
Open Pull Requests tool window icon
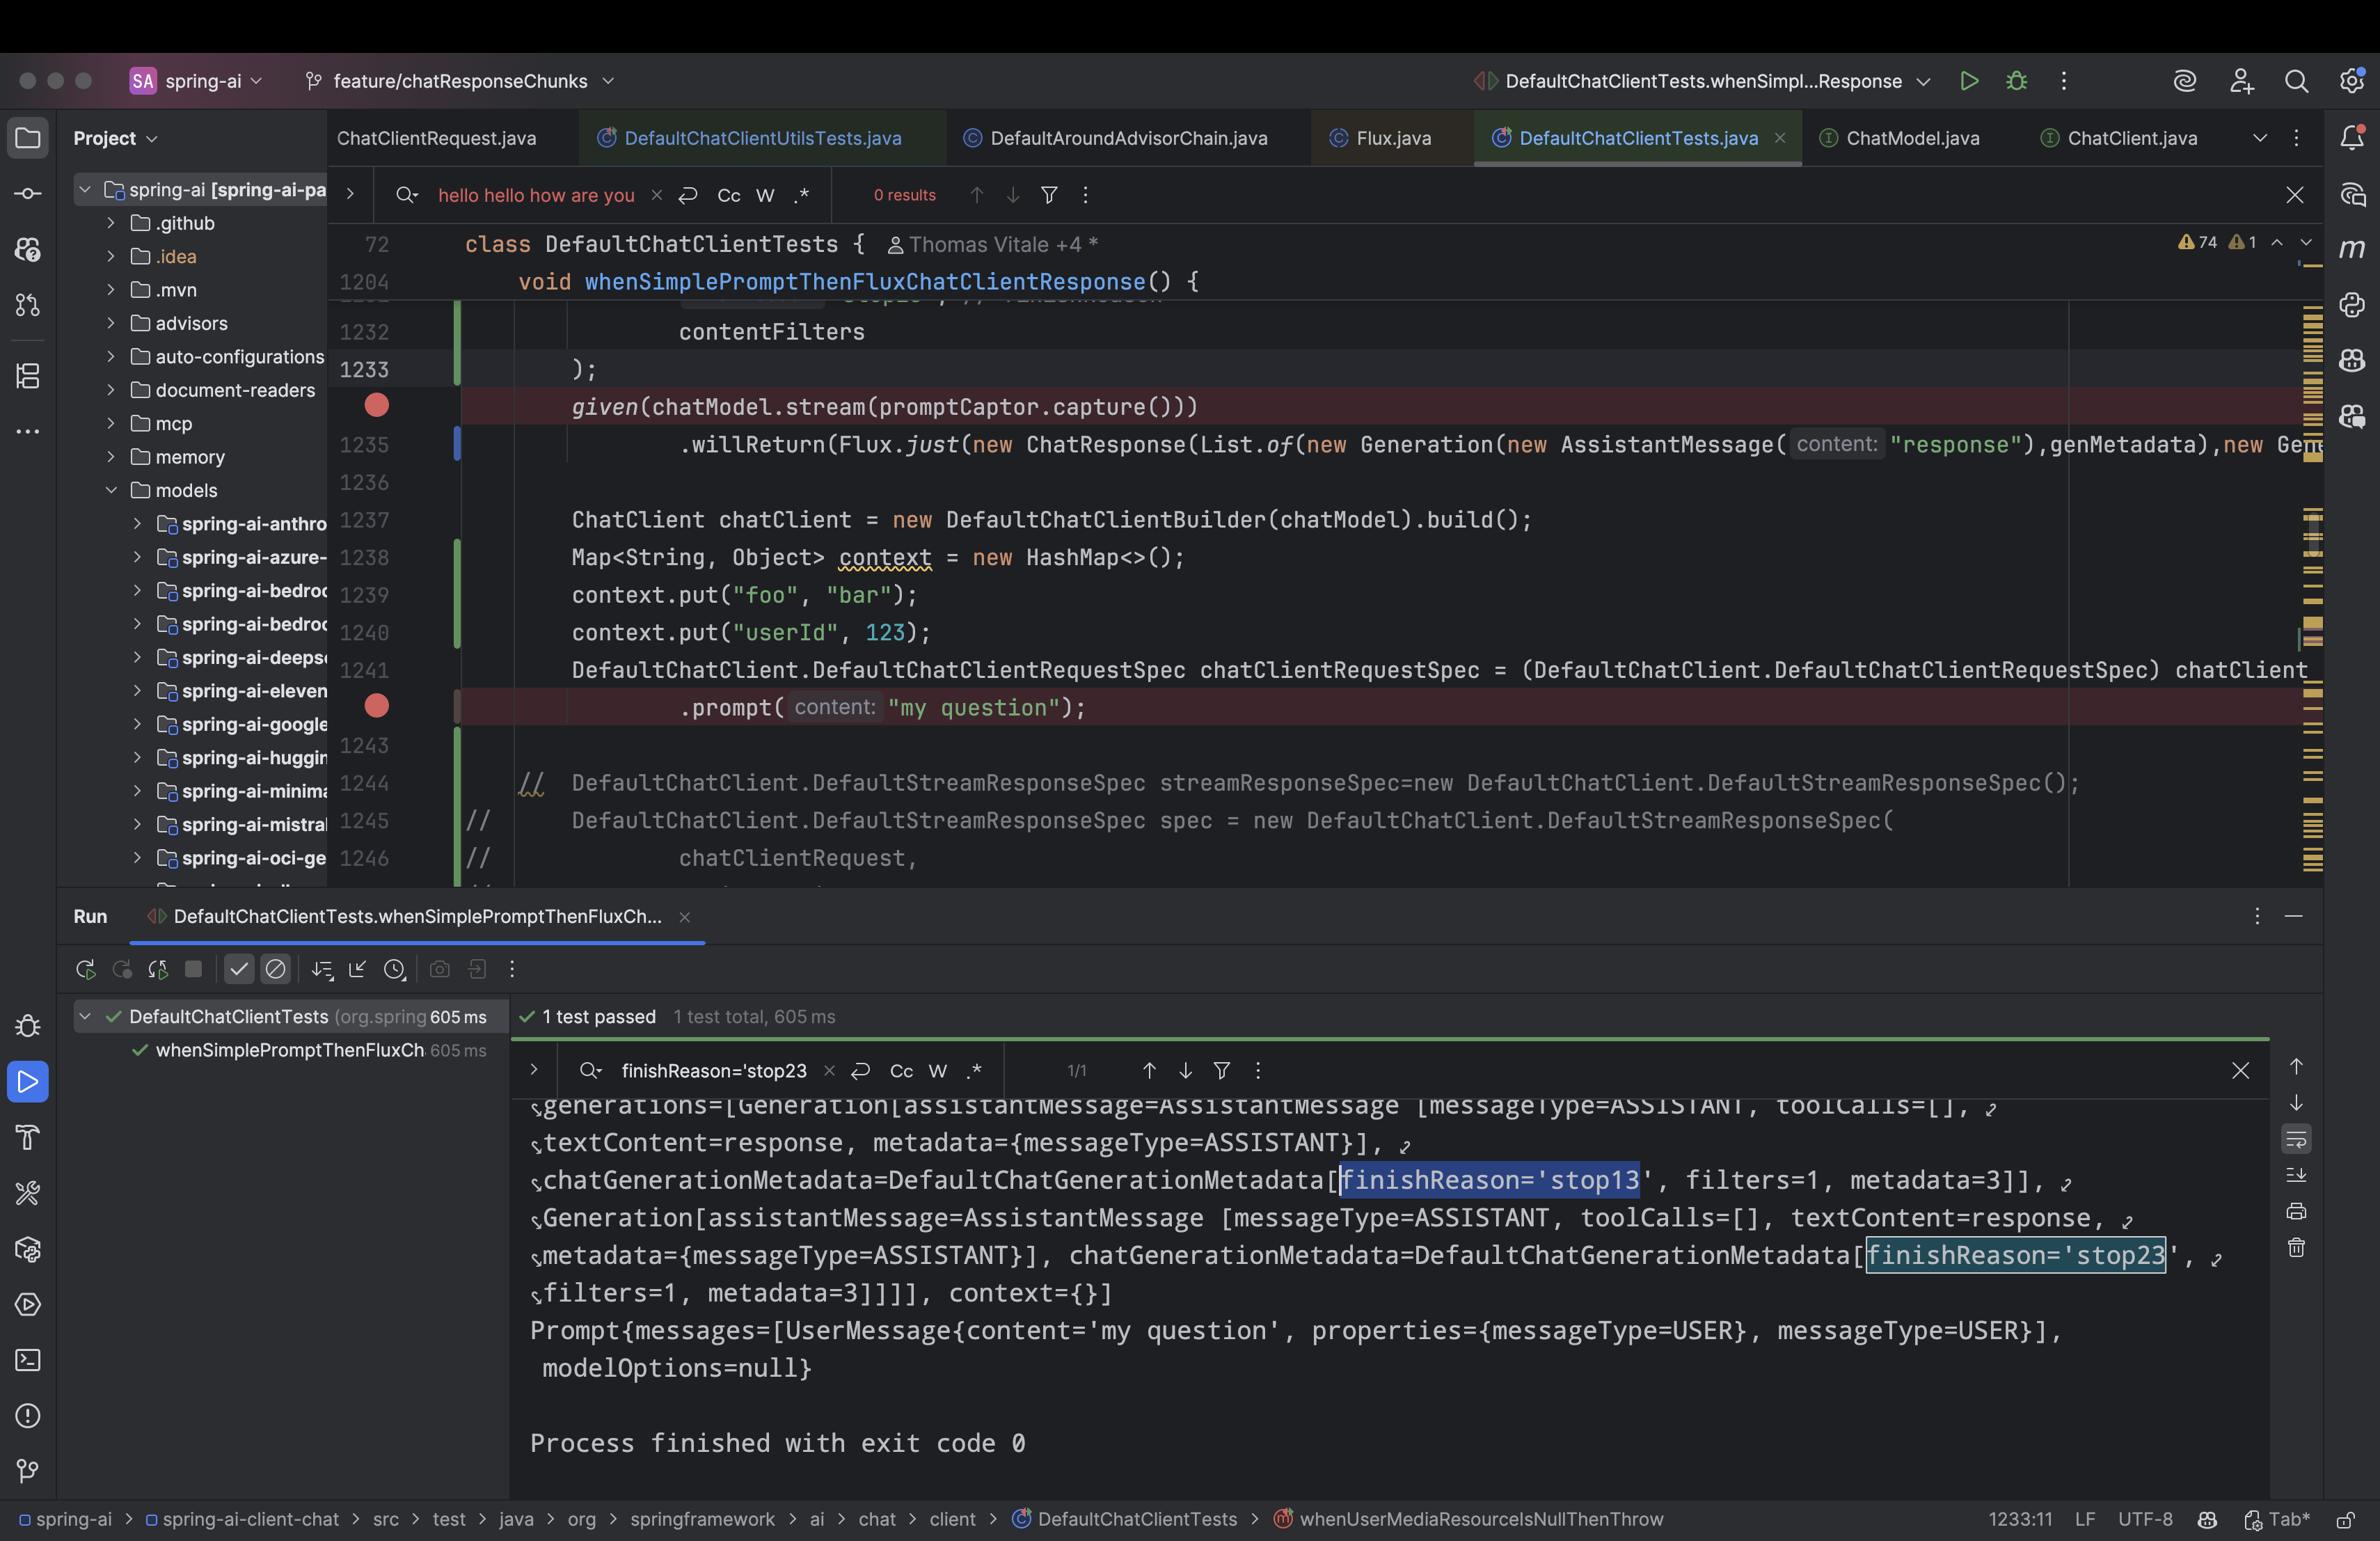coord(28,305)
